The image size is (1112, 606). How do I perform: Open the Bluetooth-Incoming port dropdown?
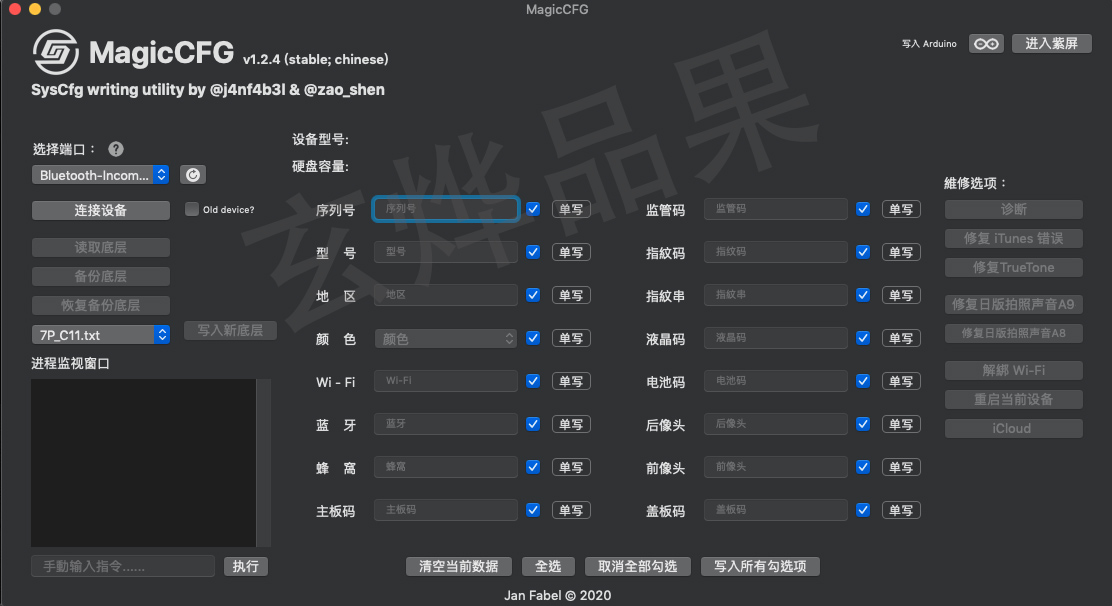[100, 174]
